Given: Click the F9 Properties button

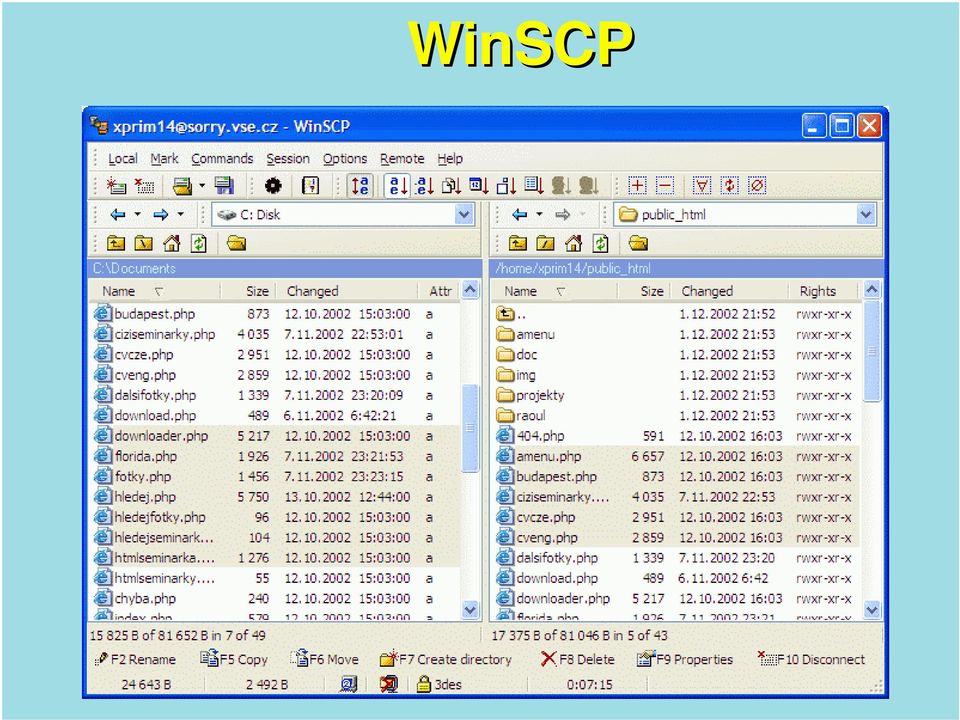Looking at the screenshot, I should [x=684, y=659].
